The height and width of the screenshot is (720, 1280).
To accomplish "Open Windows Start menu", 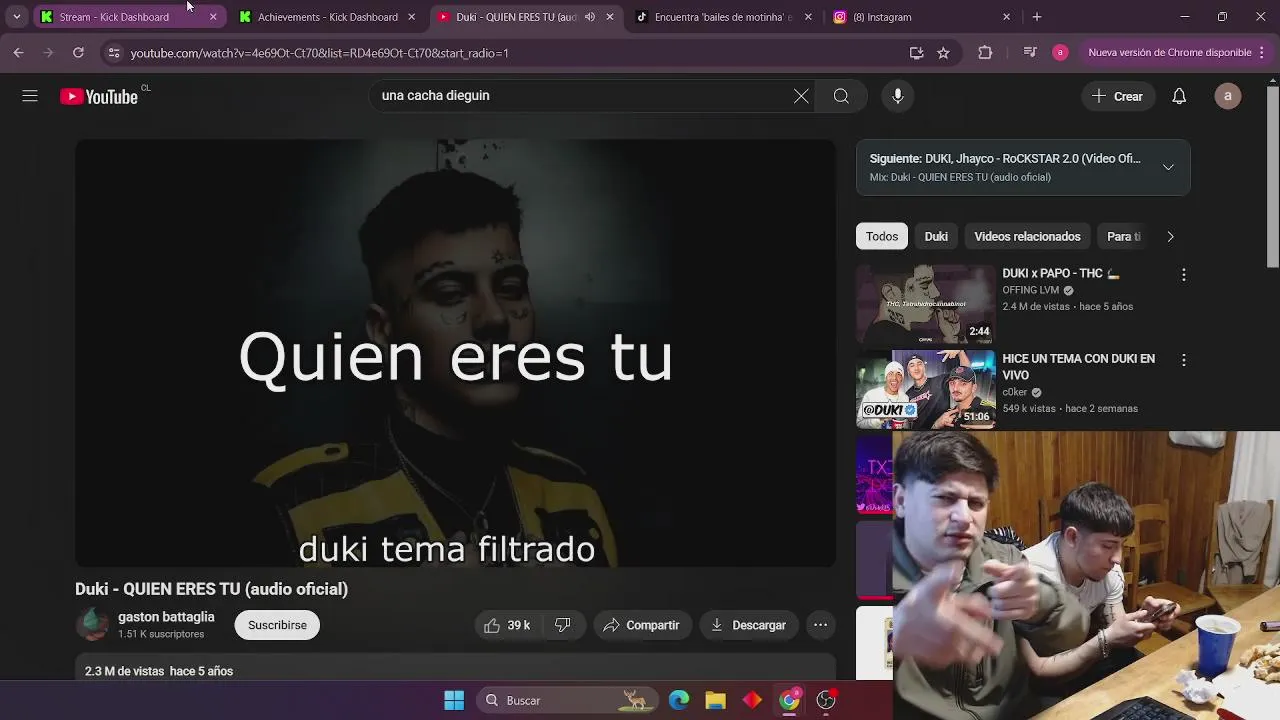I will 454,700.
